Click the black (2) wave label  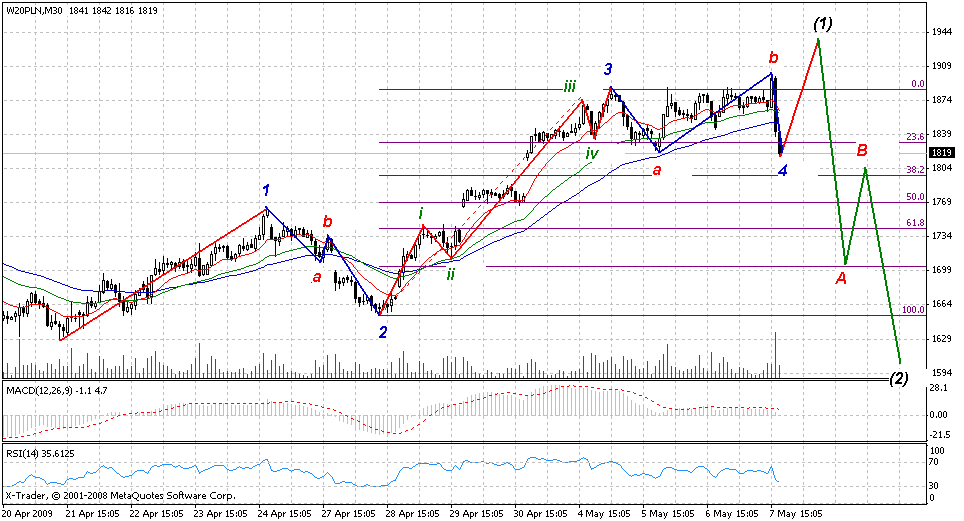[898, 378]
